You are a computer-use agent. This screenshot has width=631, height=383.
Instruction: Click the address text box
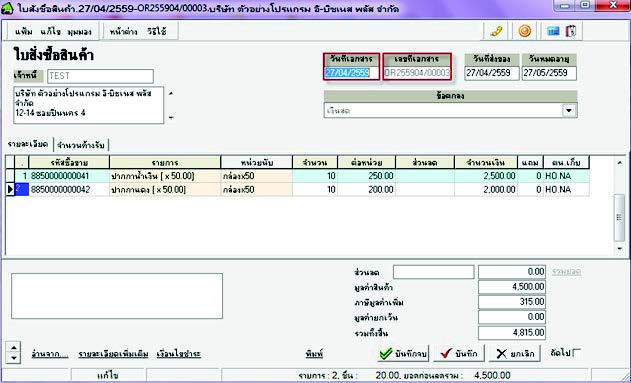pyautogui.click(x=89, y=105)
